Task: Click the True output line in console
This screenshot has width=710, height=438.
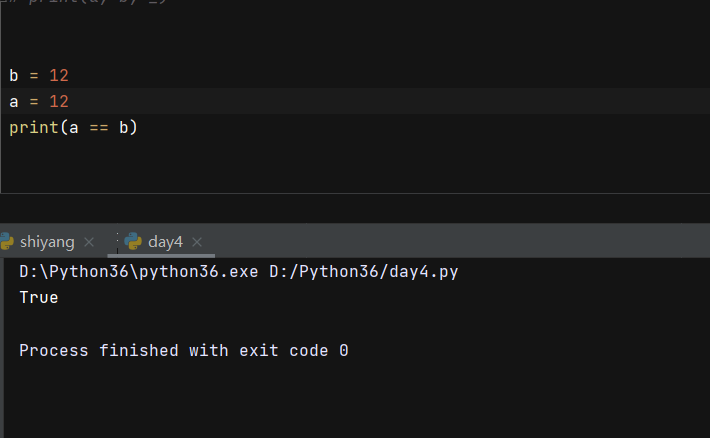Action: (x=39, y=297)
